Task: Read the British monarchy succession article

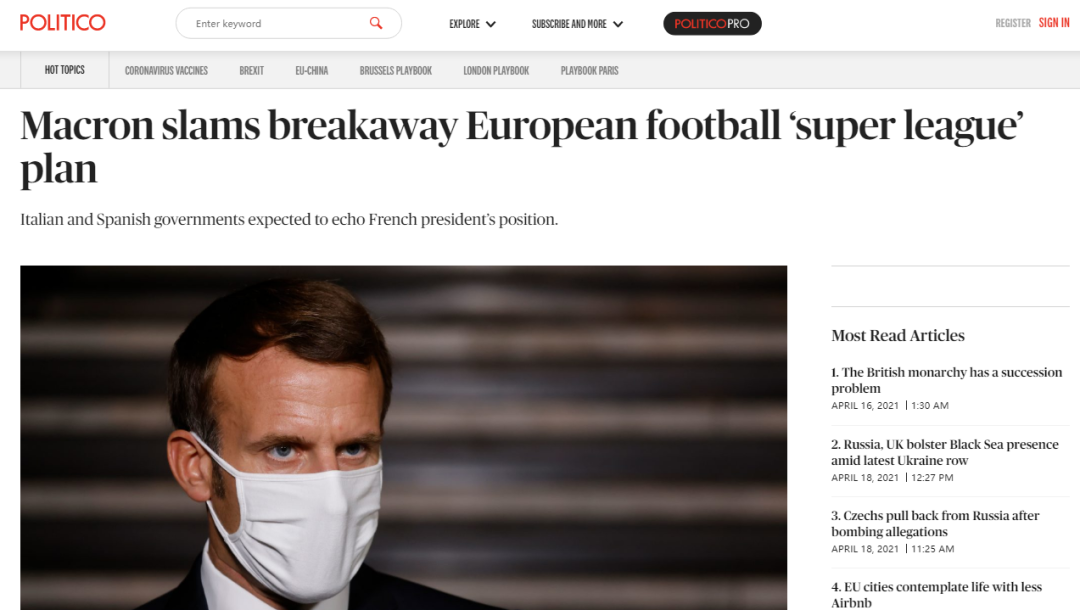Action: (x=946, y=380)
